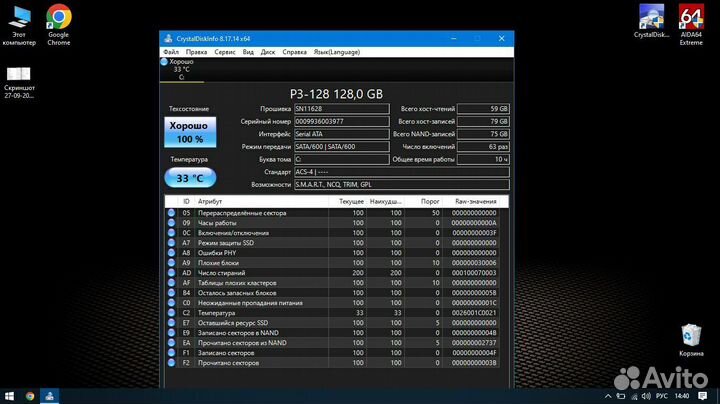Open Google Chrome desktop shortcut

[59, 25]
